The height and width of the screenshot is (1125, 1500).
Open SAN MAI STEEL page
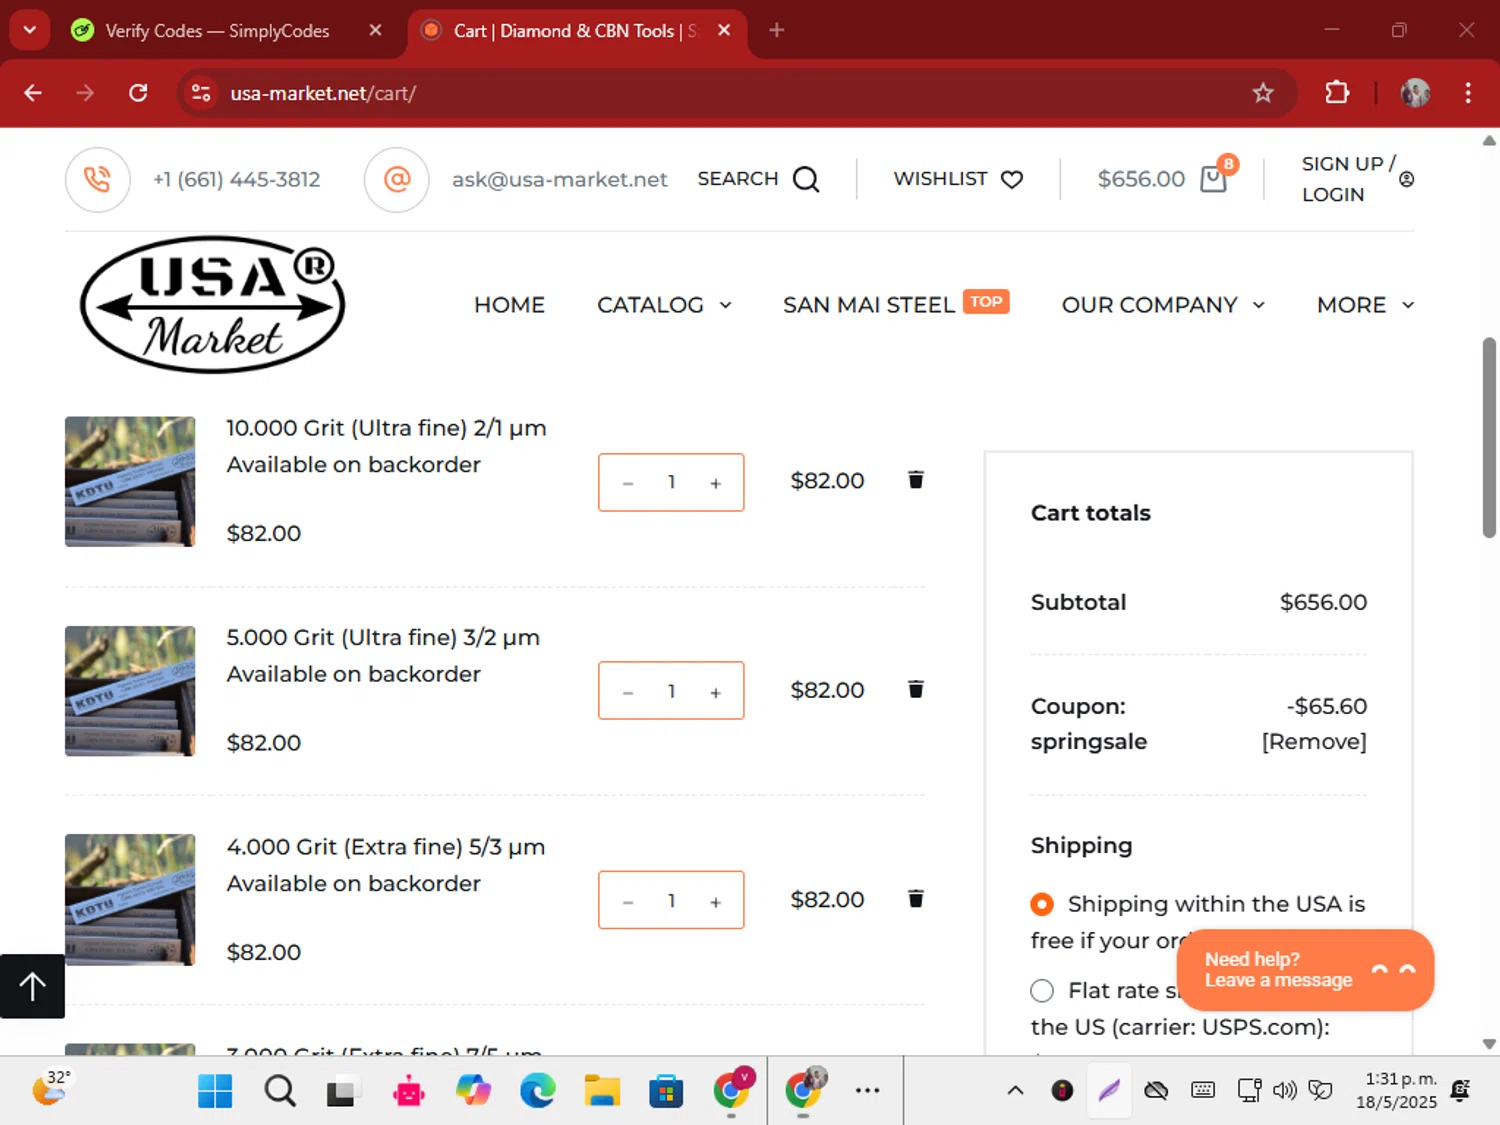pos(868,305)
